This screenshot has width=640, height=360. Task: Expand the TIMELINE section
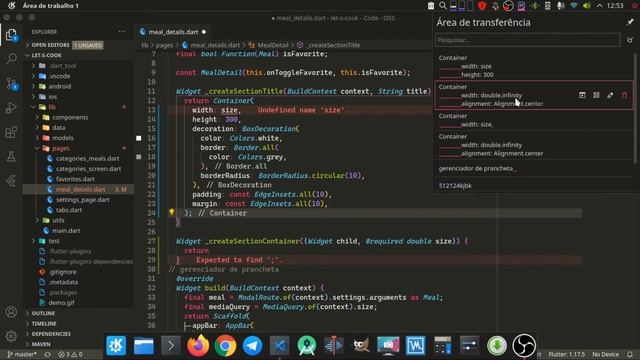click(44, 323)
